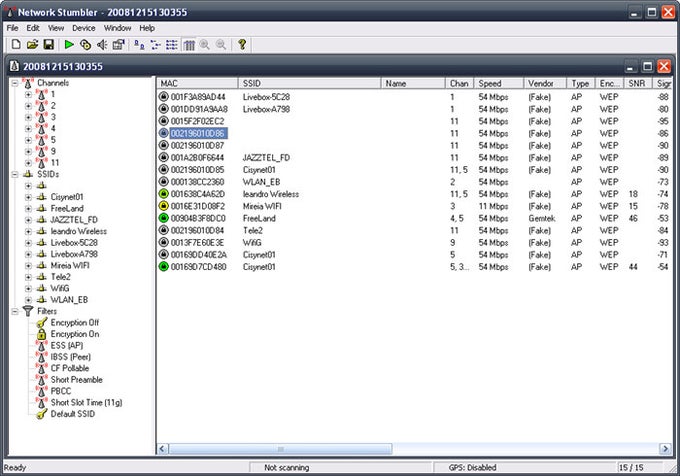The height and width of the screenshot is (476, 680).
Task: Collapse the SSIDs tree node
Action: [15, 174]
